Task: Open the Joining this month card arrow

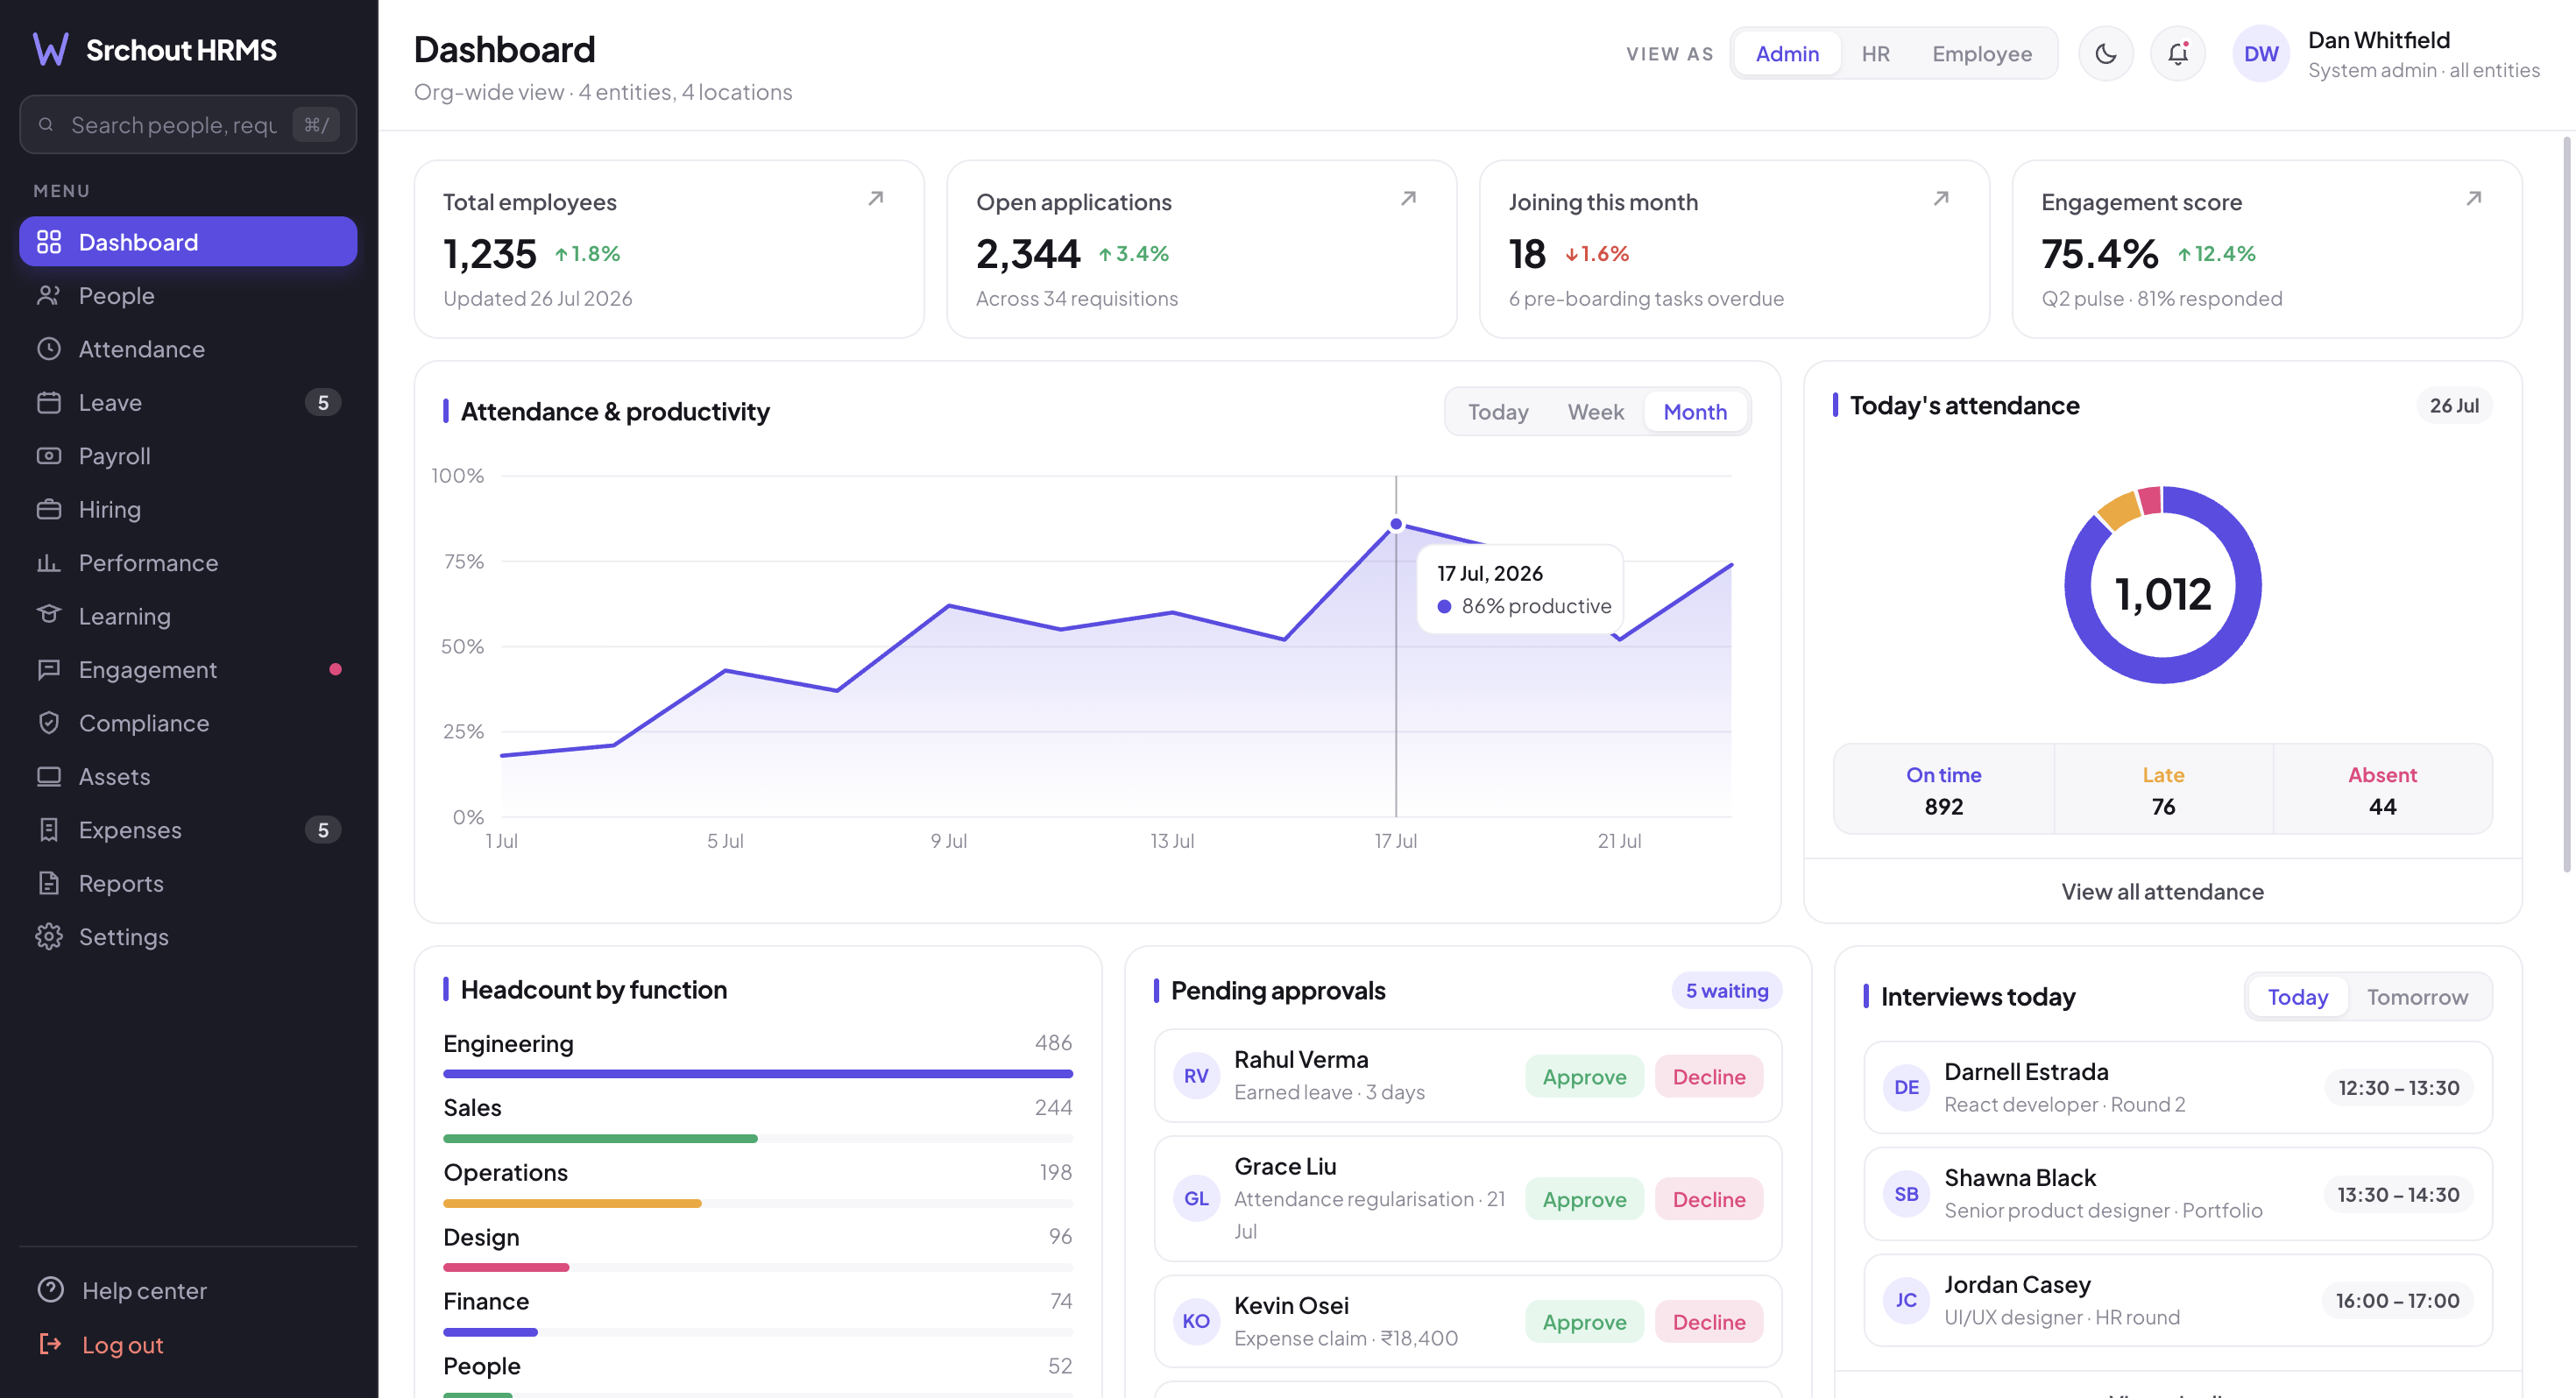Action: point(1942,198)
